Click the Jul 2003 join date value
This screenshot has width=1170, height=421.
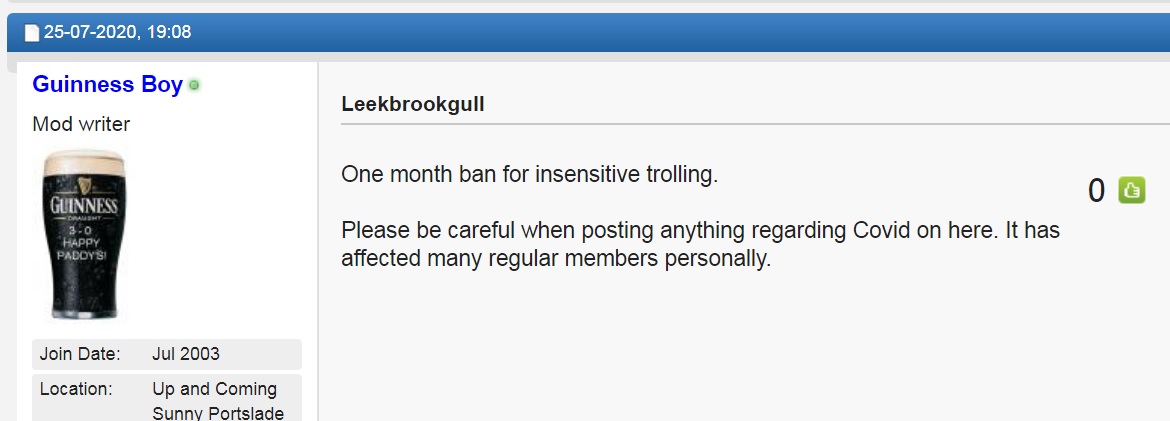pyautogui.click(x=186, y=354)
